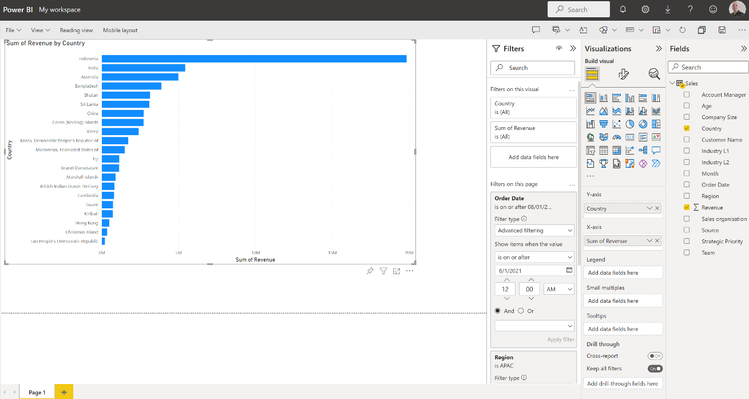Image resolution: width=749 pixels, height=399 pixels.
Task: Select the clustered column chart visual
Action: [630, 98]
